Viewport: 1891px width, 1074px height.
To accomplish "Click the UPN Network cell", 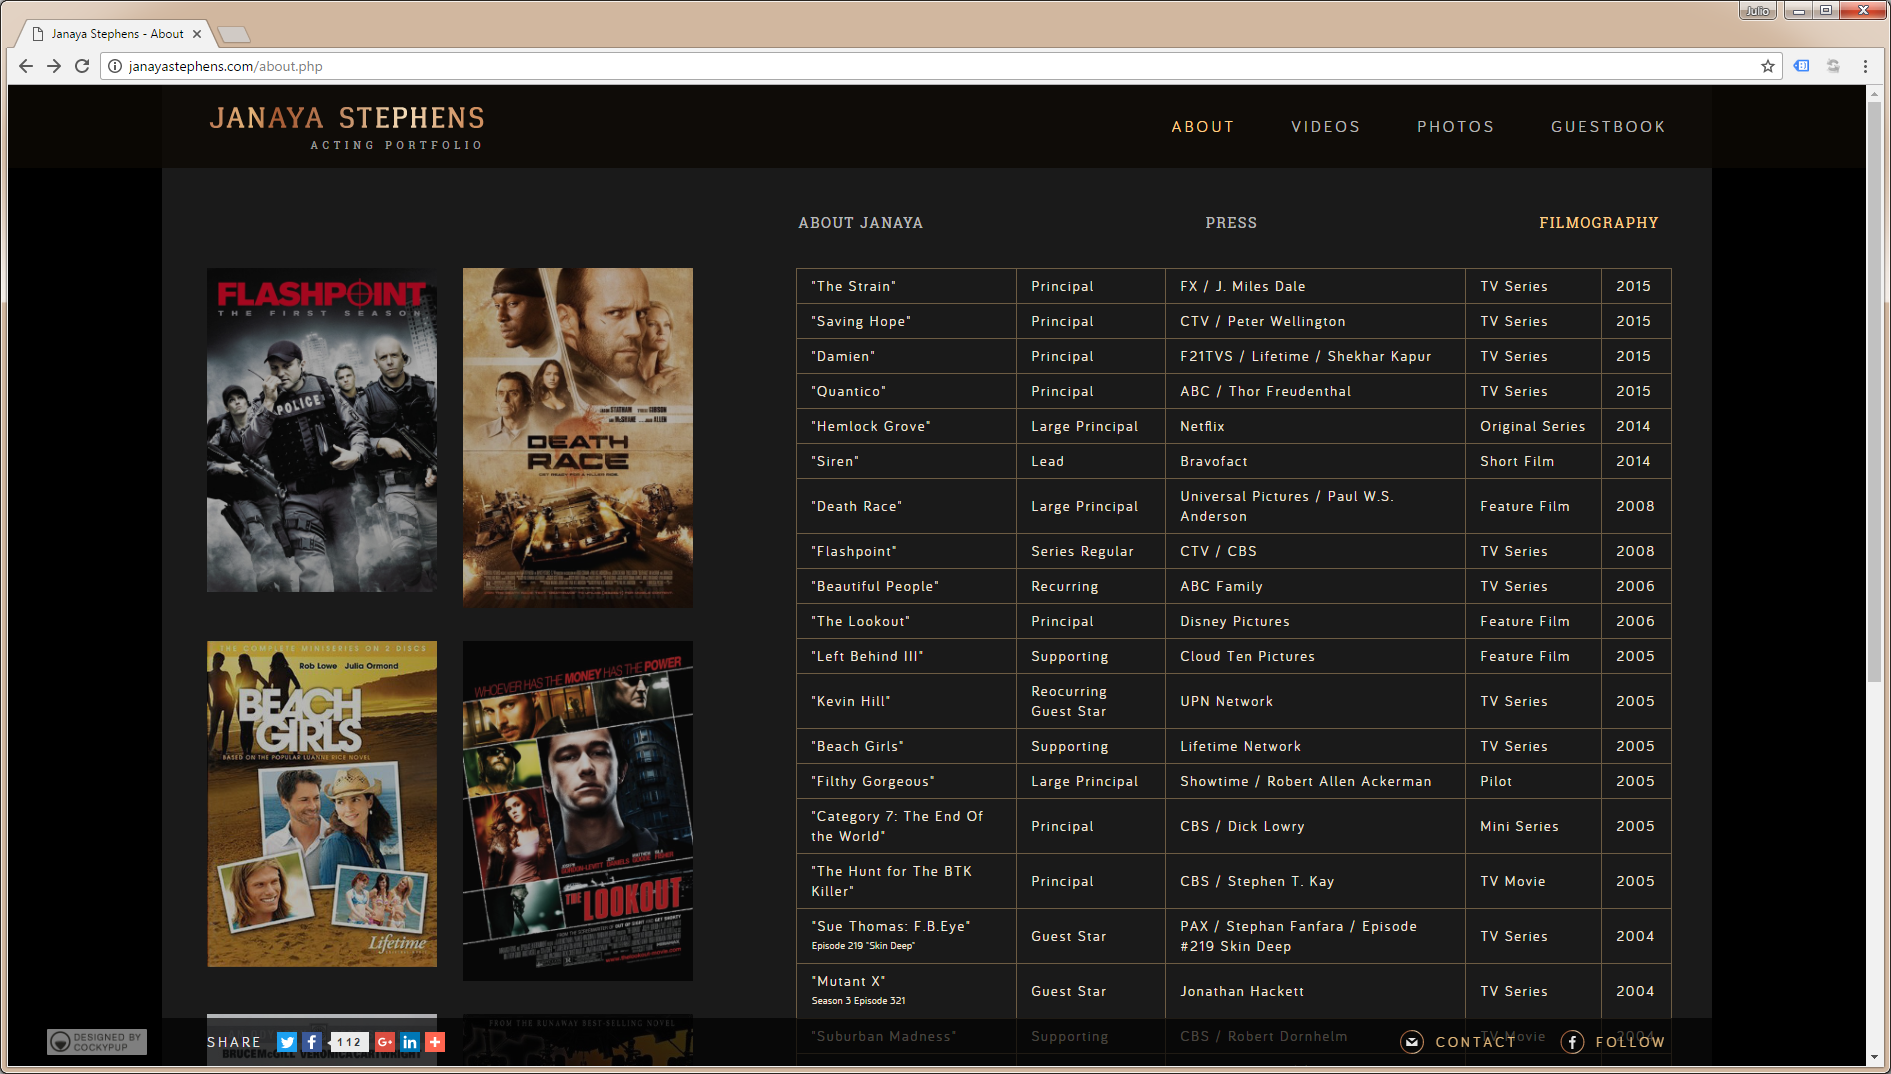I will 1315,701.
